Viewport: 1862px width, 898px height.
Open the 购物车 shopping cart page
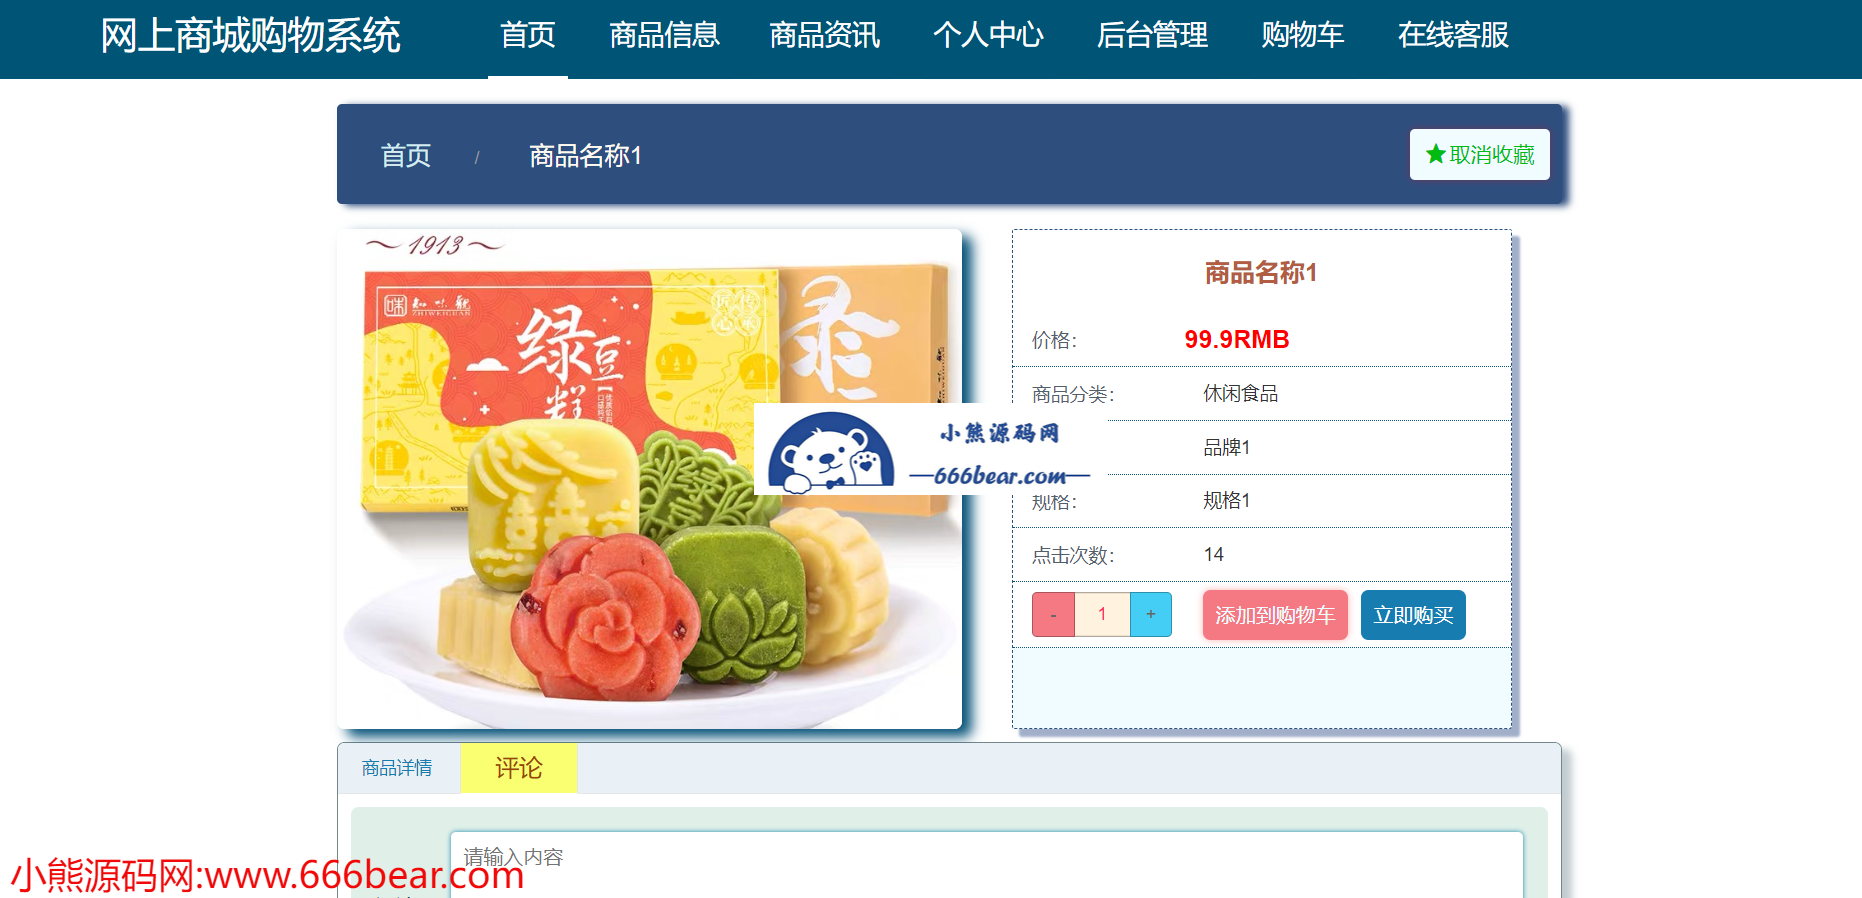click(1302, 36)
